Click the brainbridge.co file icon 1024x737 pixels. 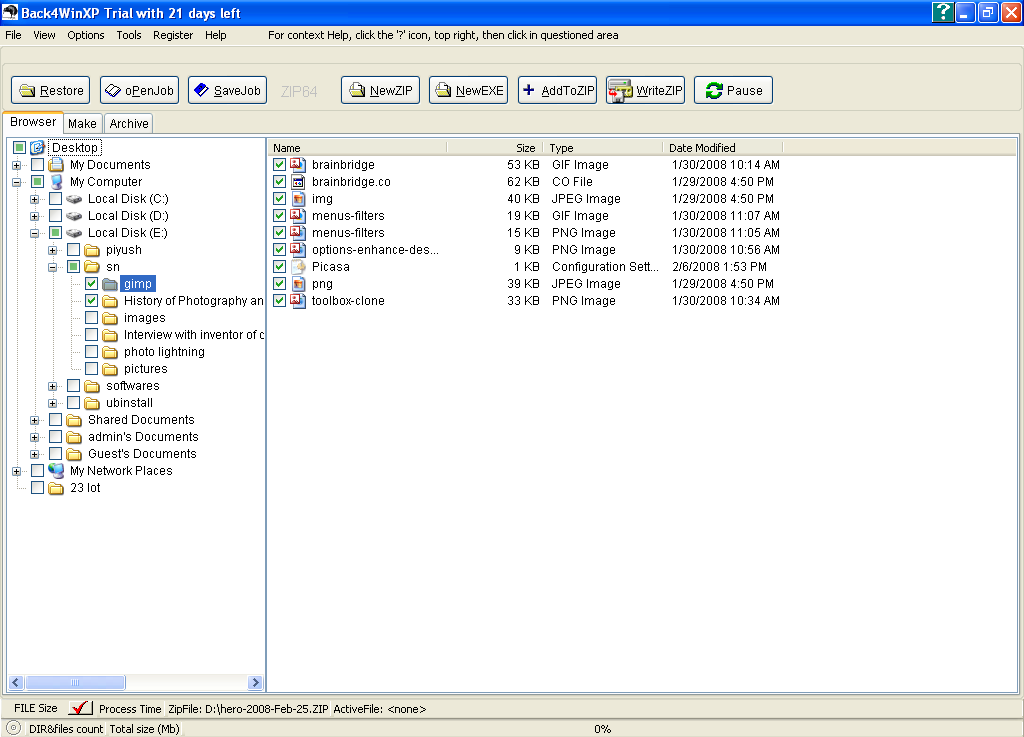[x=298, y=181]
